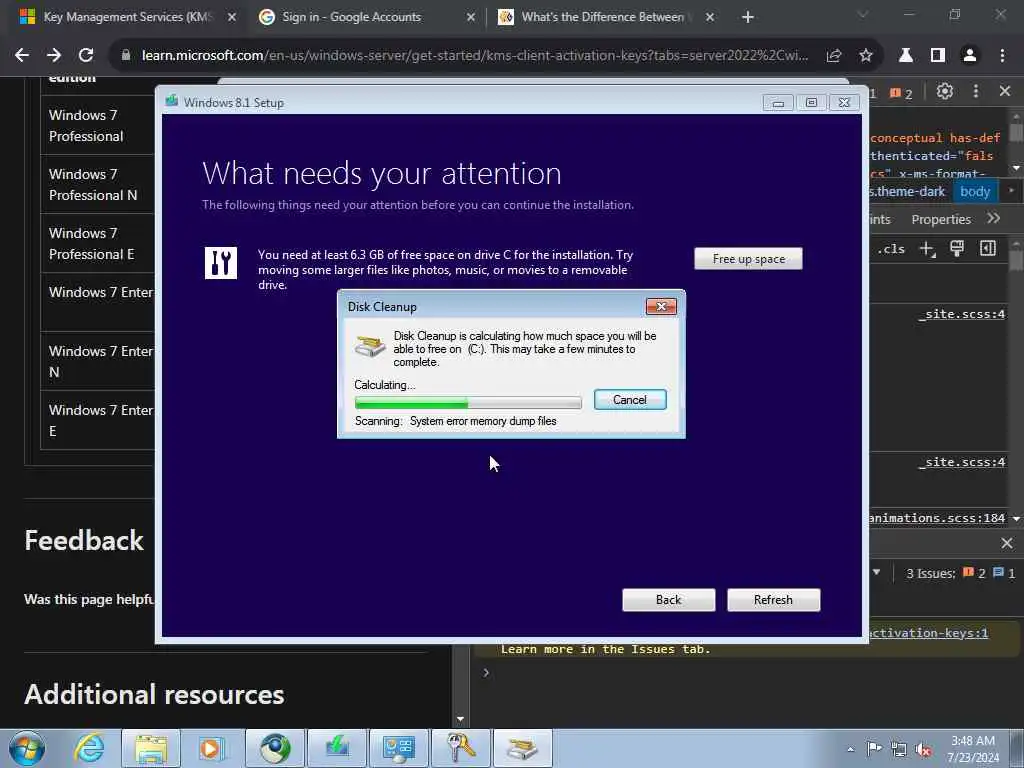1024x768 pixels.
Task: Reload the current Chrome page
Action: (86, 56)
